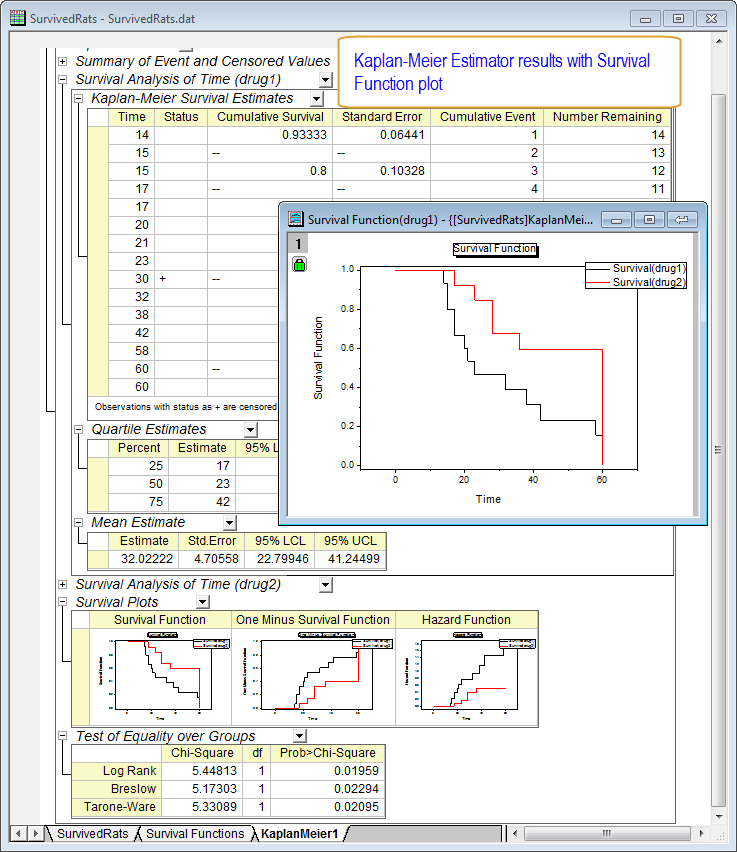Screen dimensions: 737x852
Task: Collapse Kaplan-Meier Survival Estimates table
Action: [x=78, y=98]
